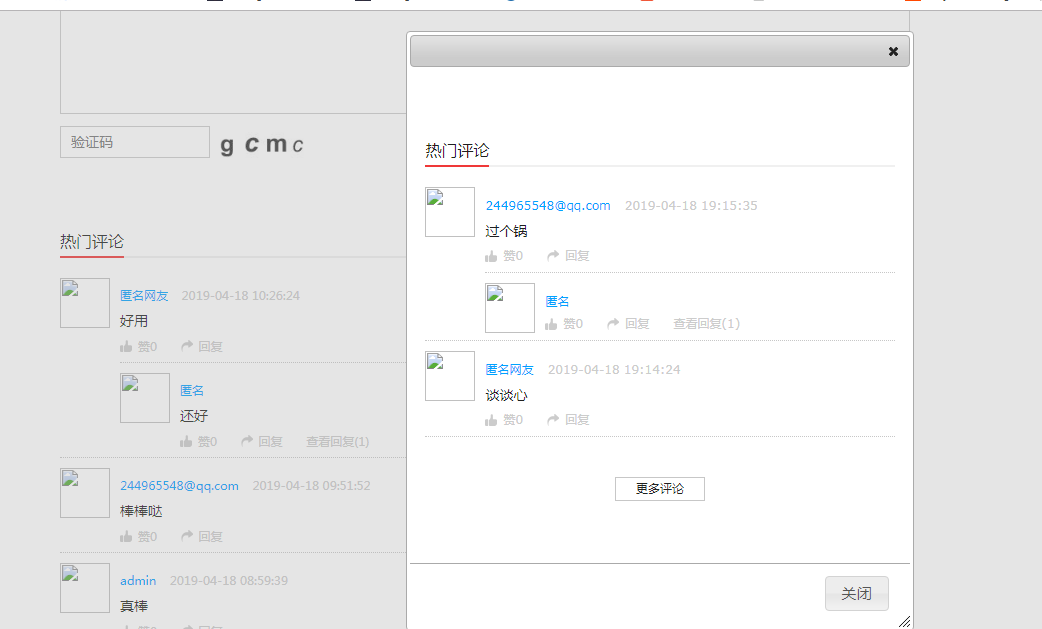Reply to the 棒棒哒 comment

202,537
